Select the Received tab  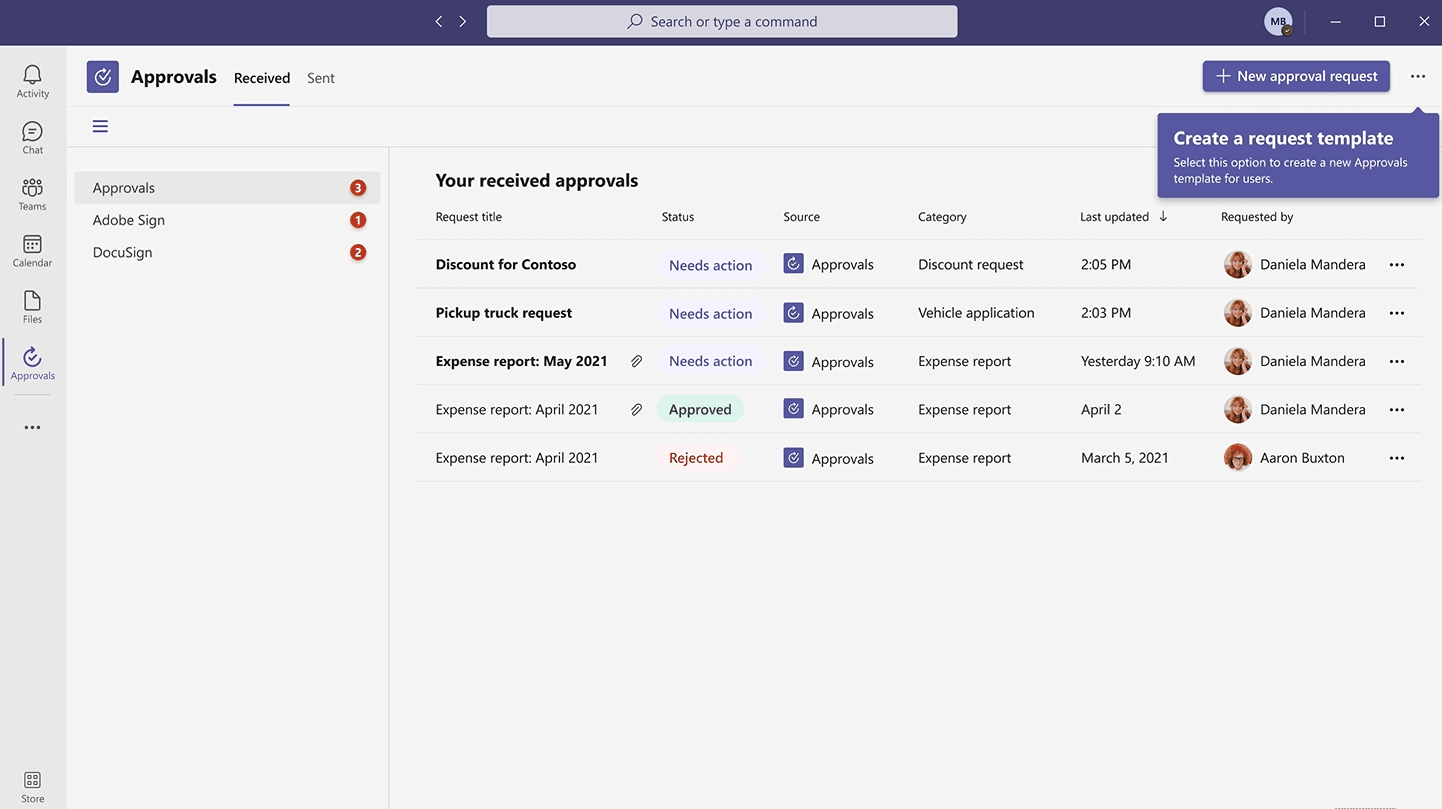(261, 76)
